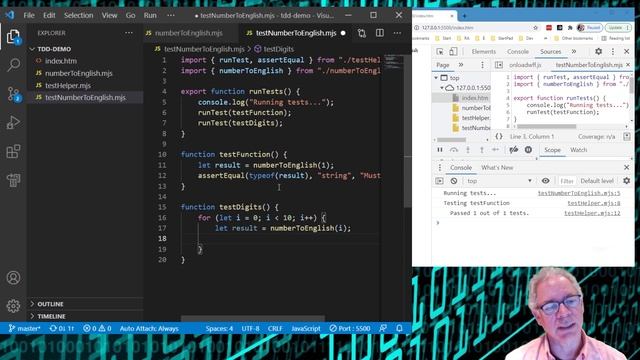
Task: Open the Search view in activity bar
Action: pos(13,64)
